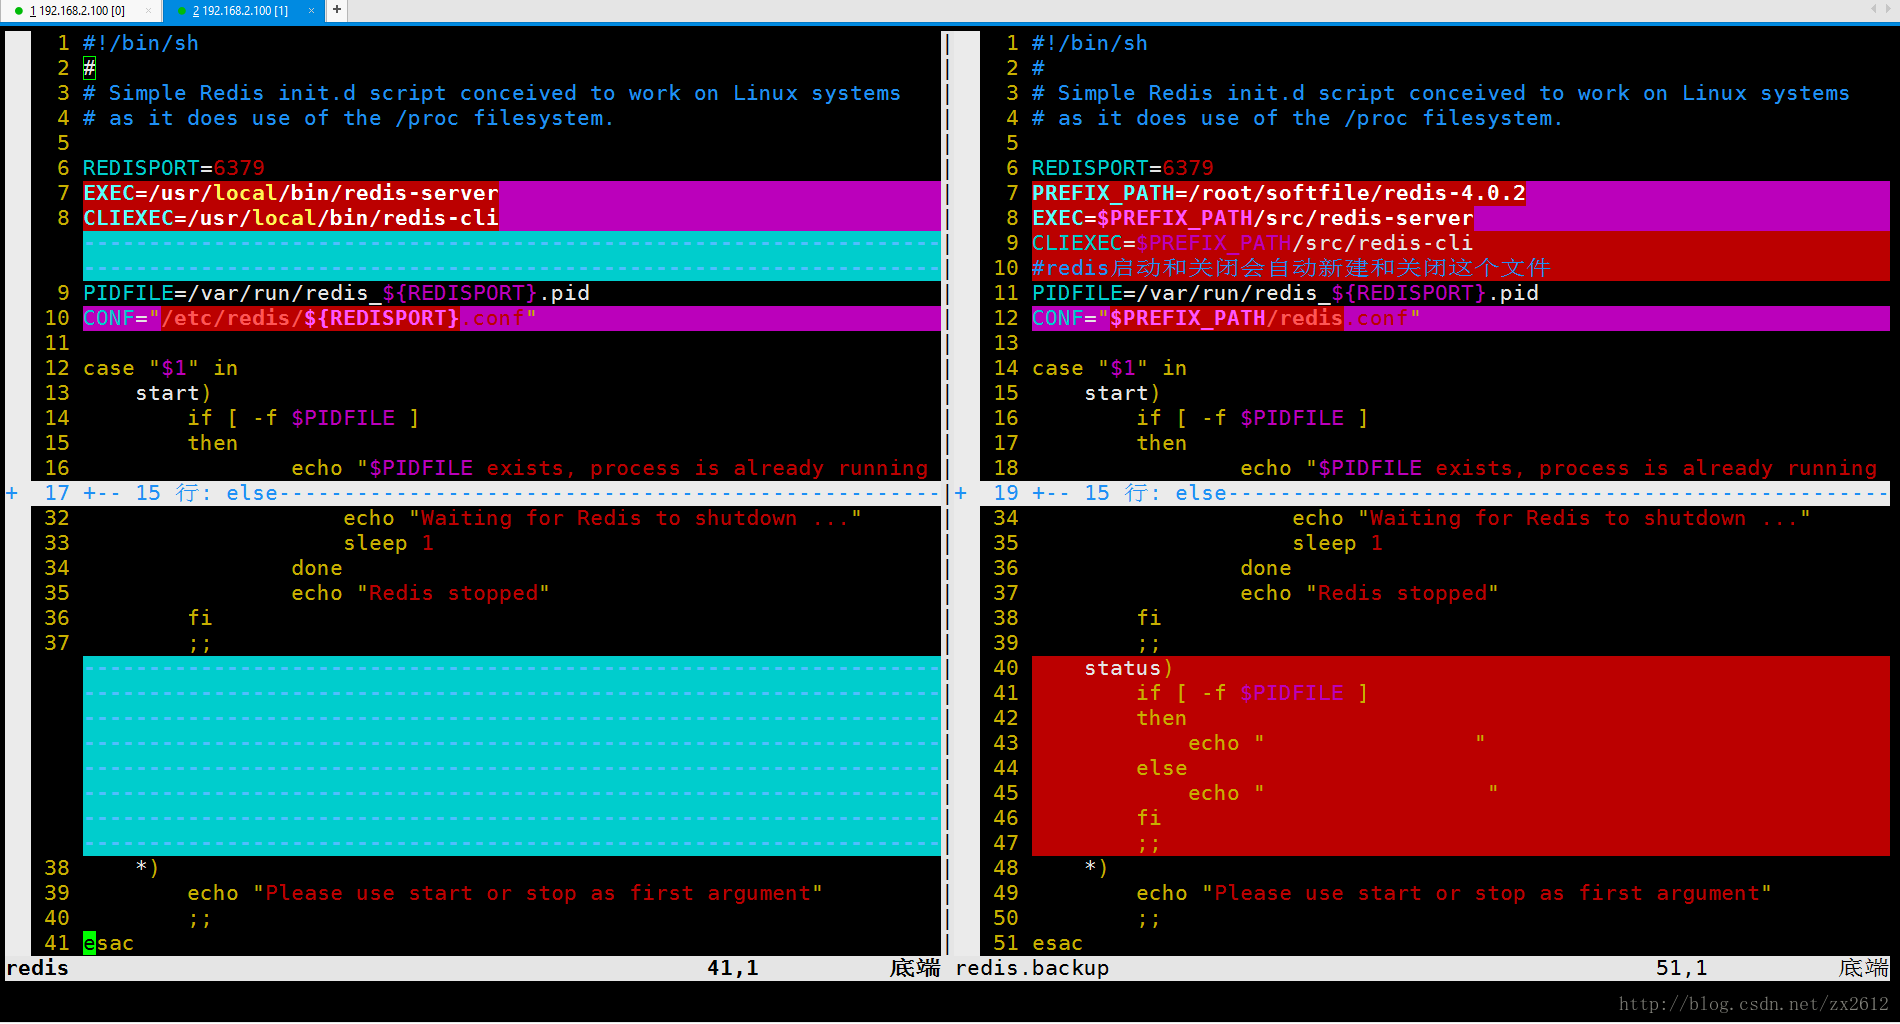This screenshot has width=1900, height=1024.
Task: Click the 'PREFIX_PATH=/root/softfile/redis-4.0.2' line
Action: click(x=1279, y=193)
